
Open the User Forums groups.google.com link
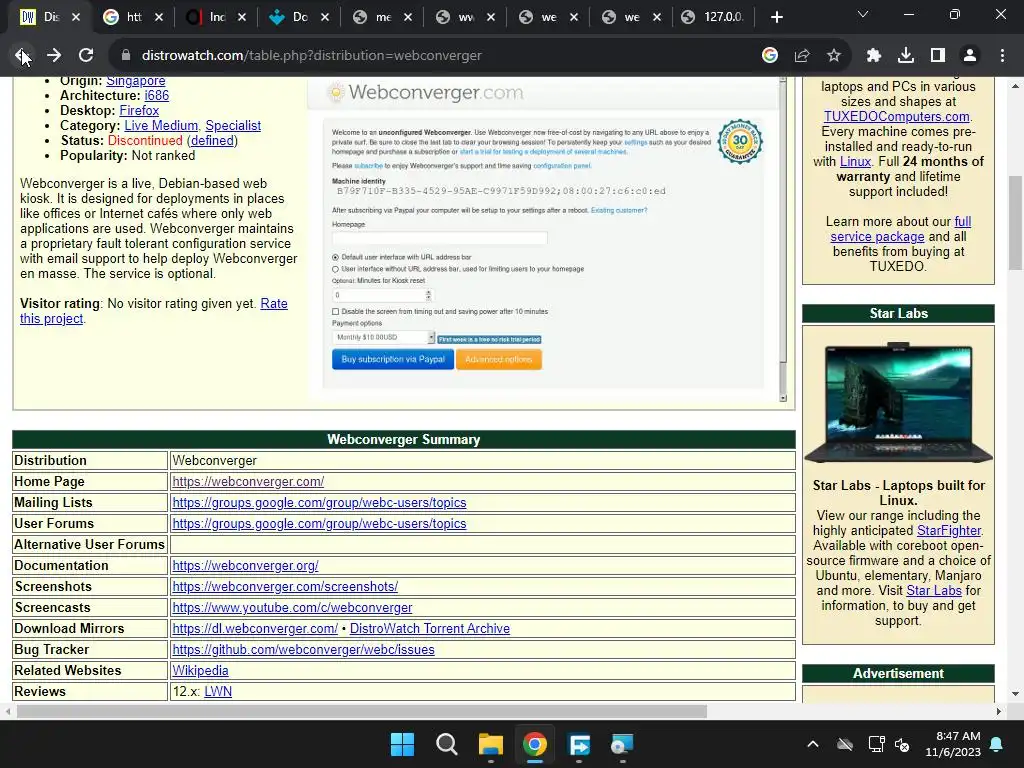[319, 523]
